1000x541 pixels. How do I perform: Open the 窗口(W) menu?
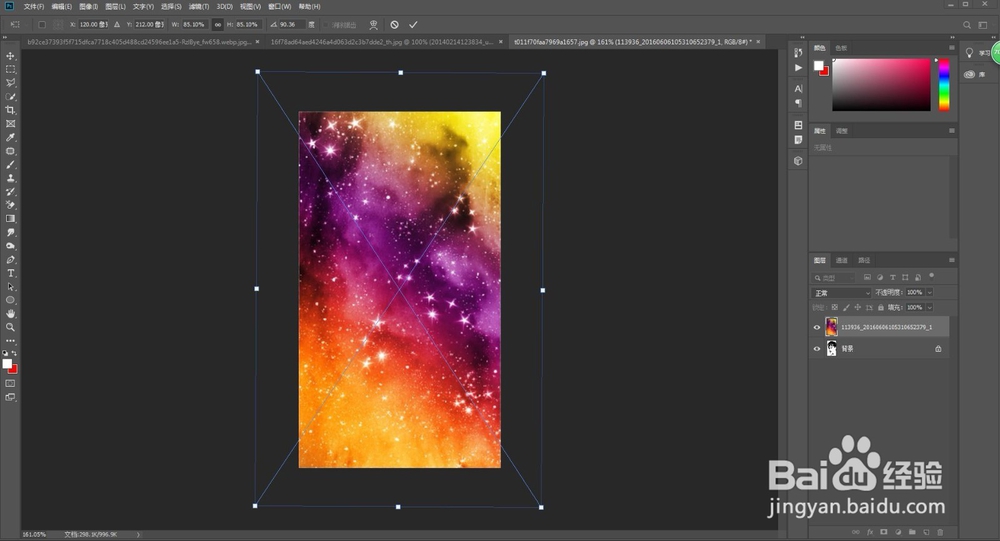coord(279,6)
